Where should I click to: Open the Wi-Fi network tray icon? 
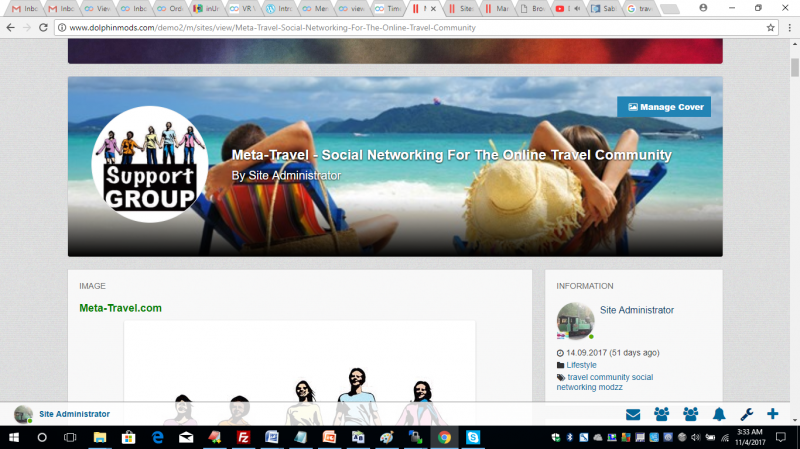pos(724,437)
